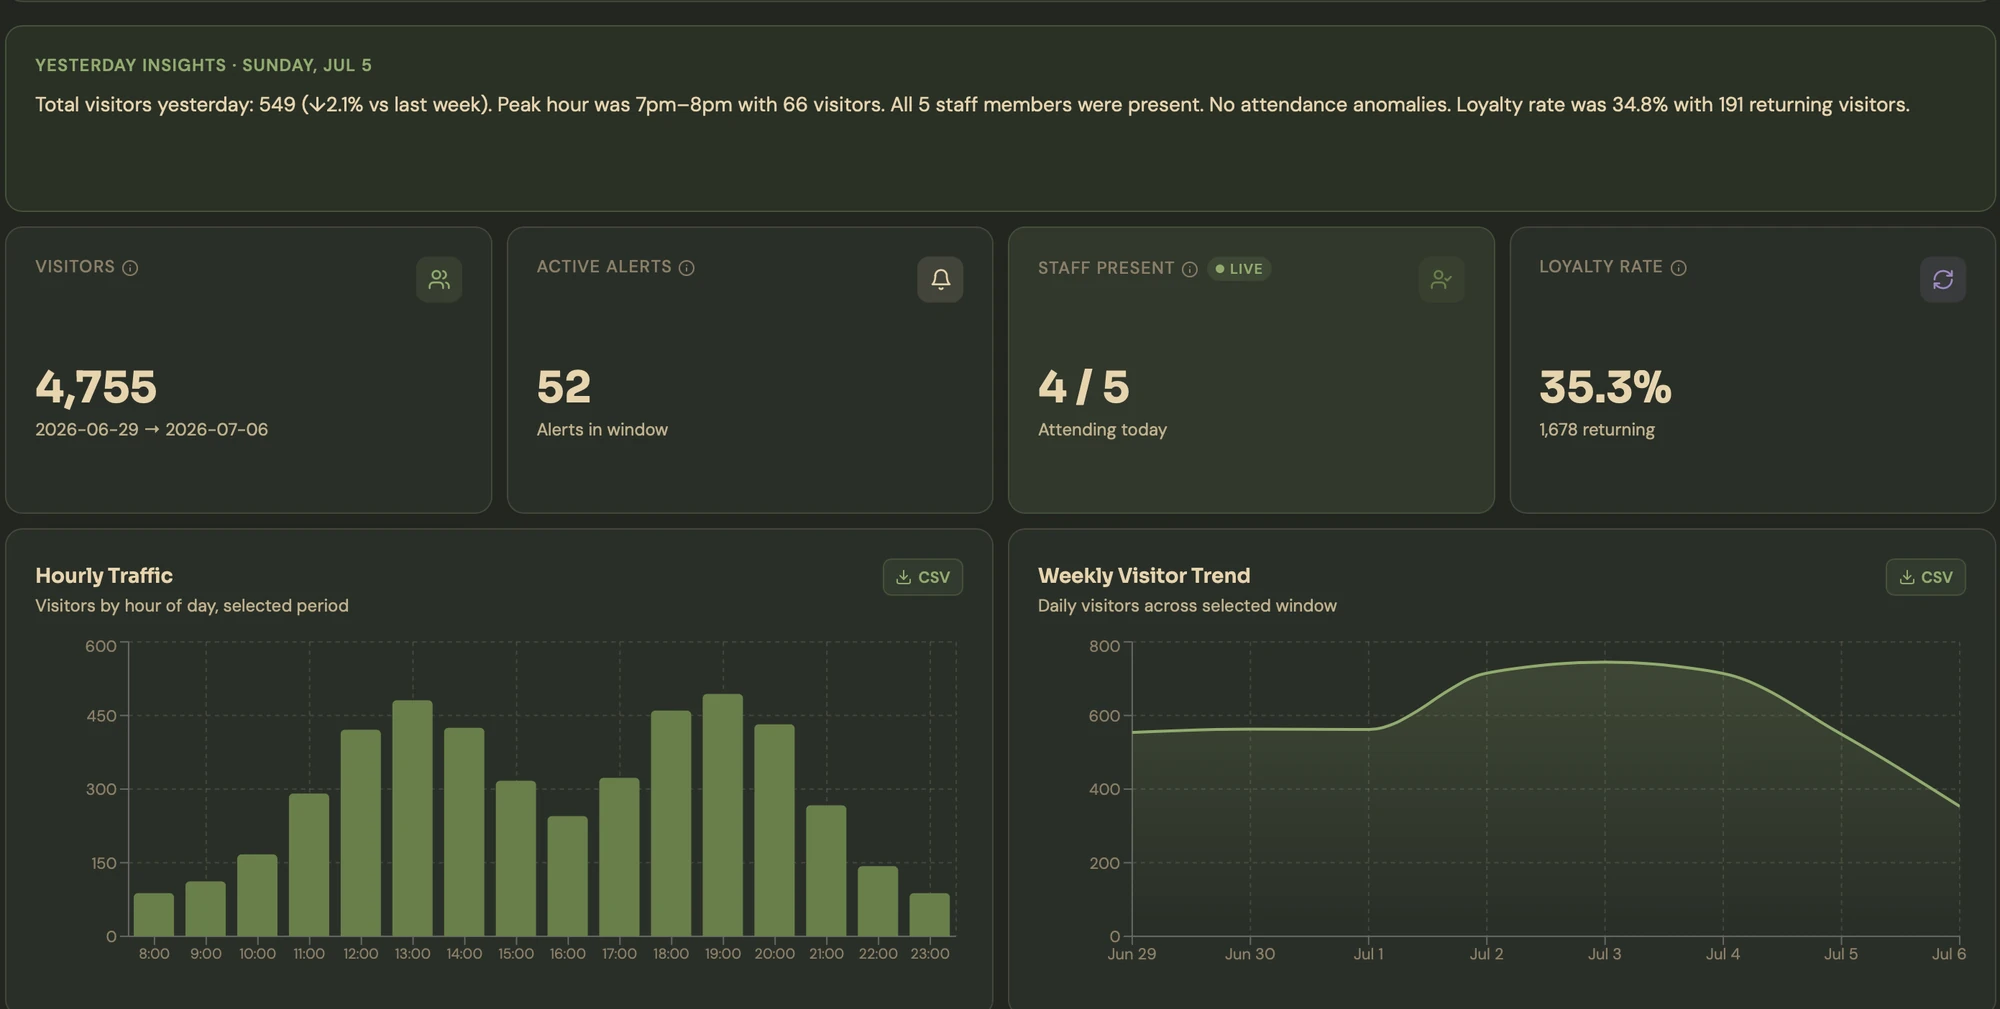The height and width of the screenshot is (1009, 2000).
Task: Click the 10:00 bar in Hourly Traffic
Action: (257, 895)
